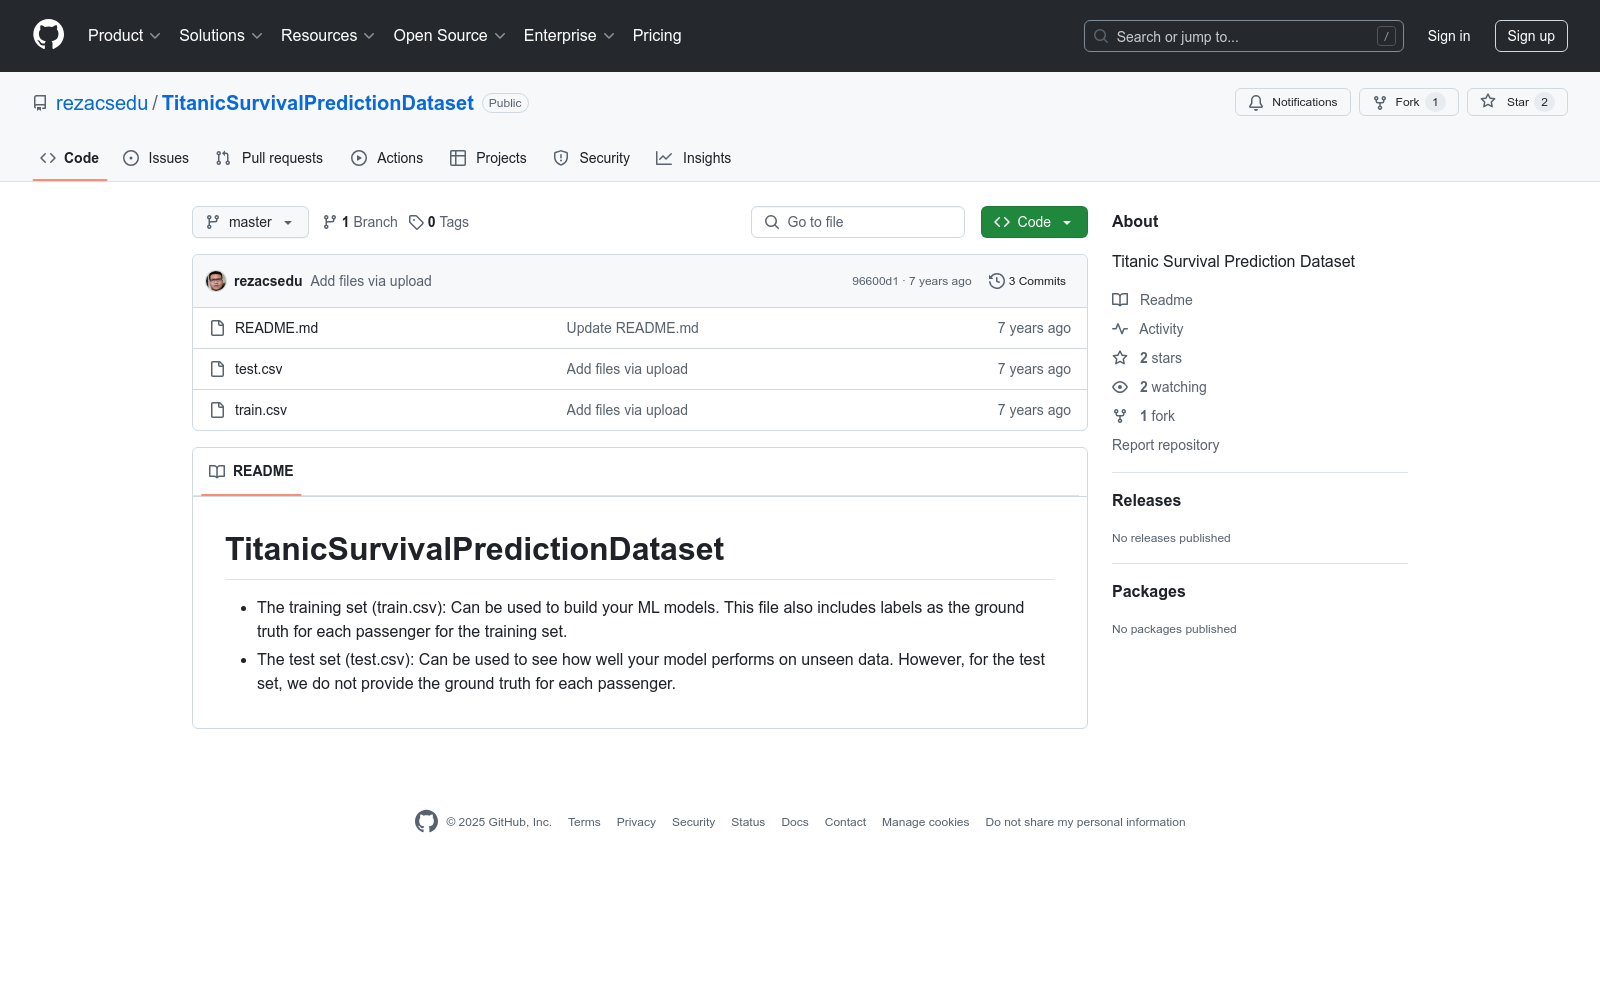
Task: Switch to the Projects tab
Action: pos(488,158)
